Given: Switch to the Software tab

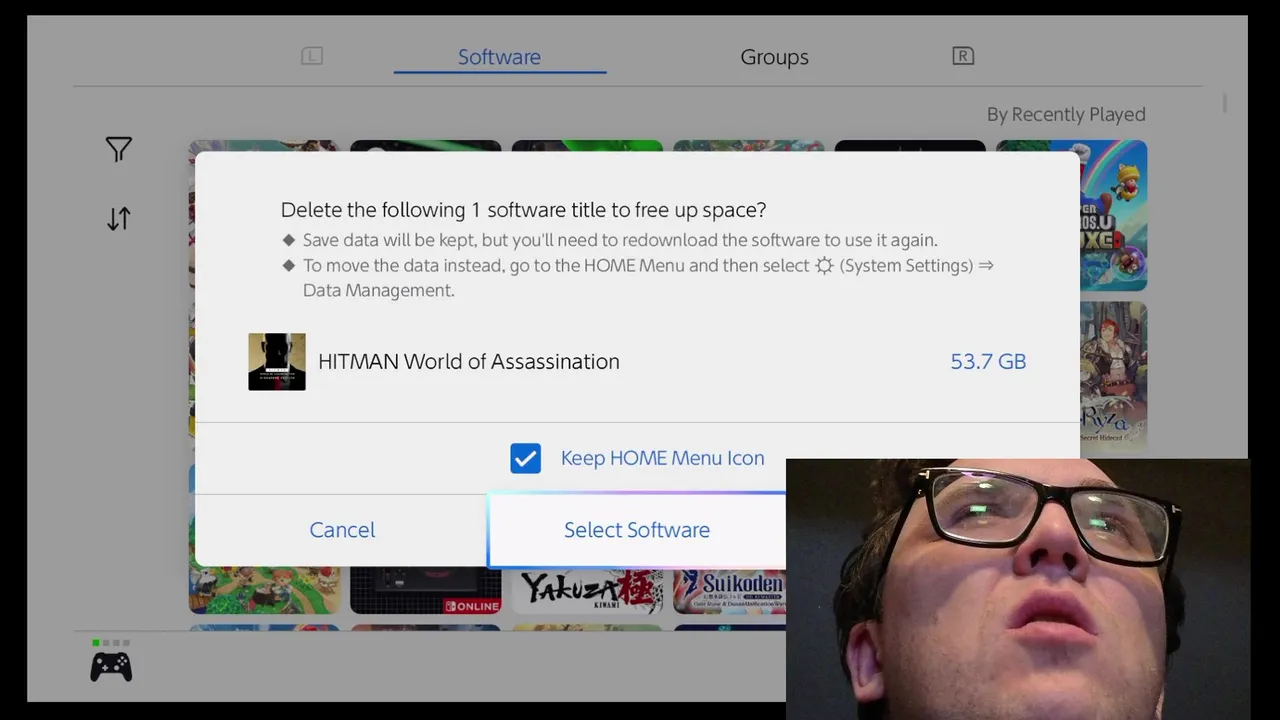Looking at the screenshot, I should pyautogui.click(x=499, y=57).
